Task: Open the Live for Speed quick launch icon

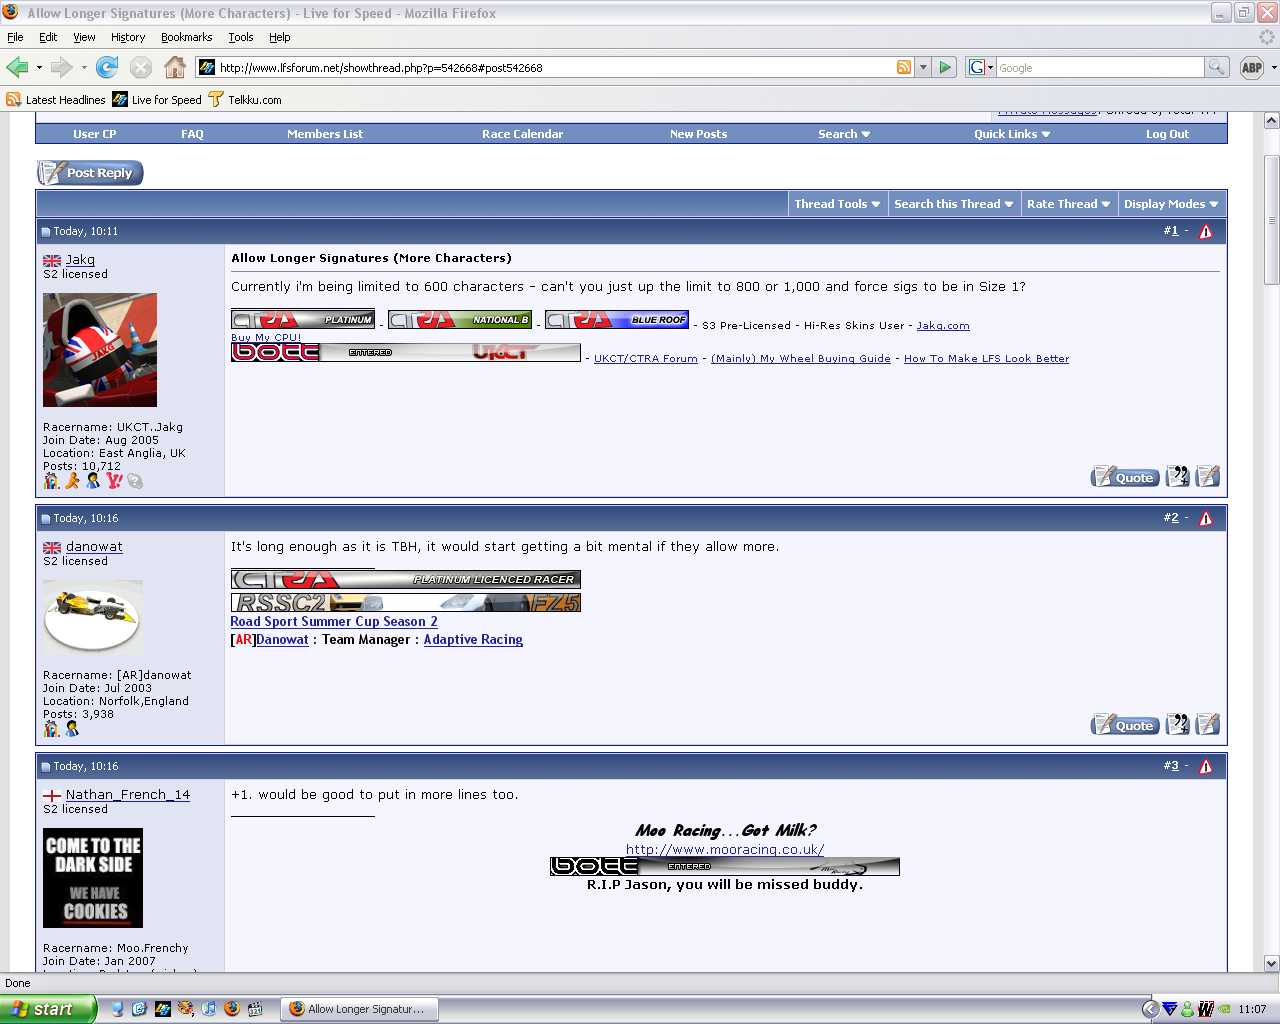Action: [163, 1009]
